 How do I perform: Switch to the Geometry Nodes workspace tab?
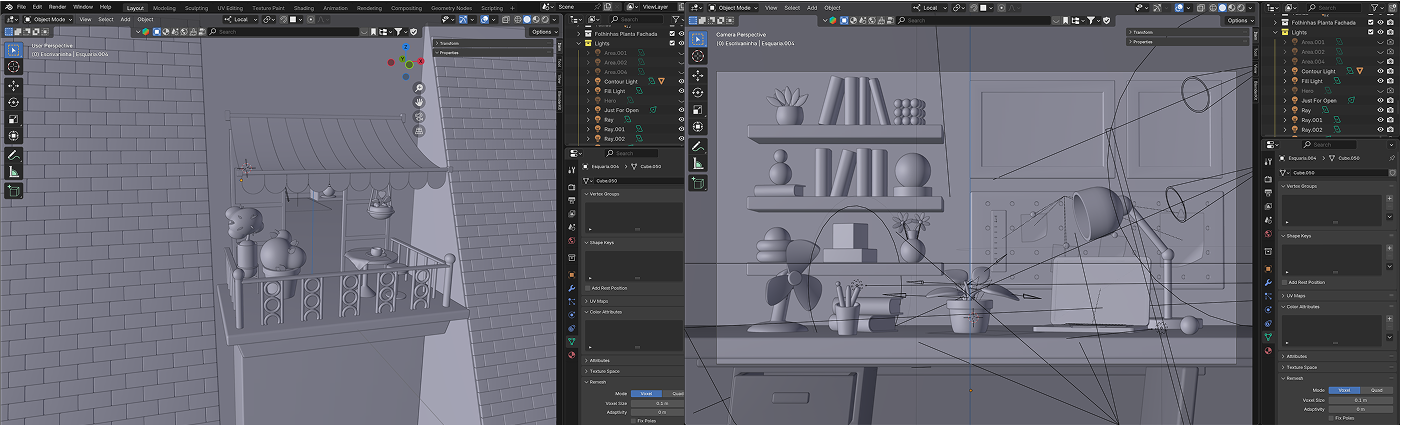click(x=454, y=7)
